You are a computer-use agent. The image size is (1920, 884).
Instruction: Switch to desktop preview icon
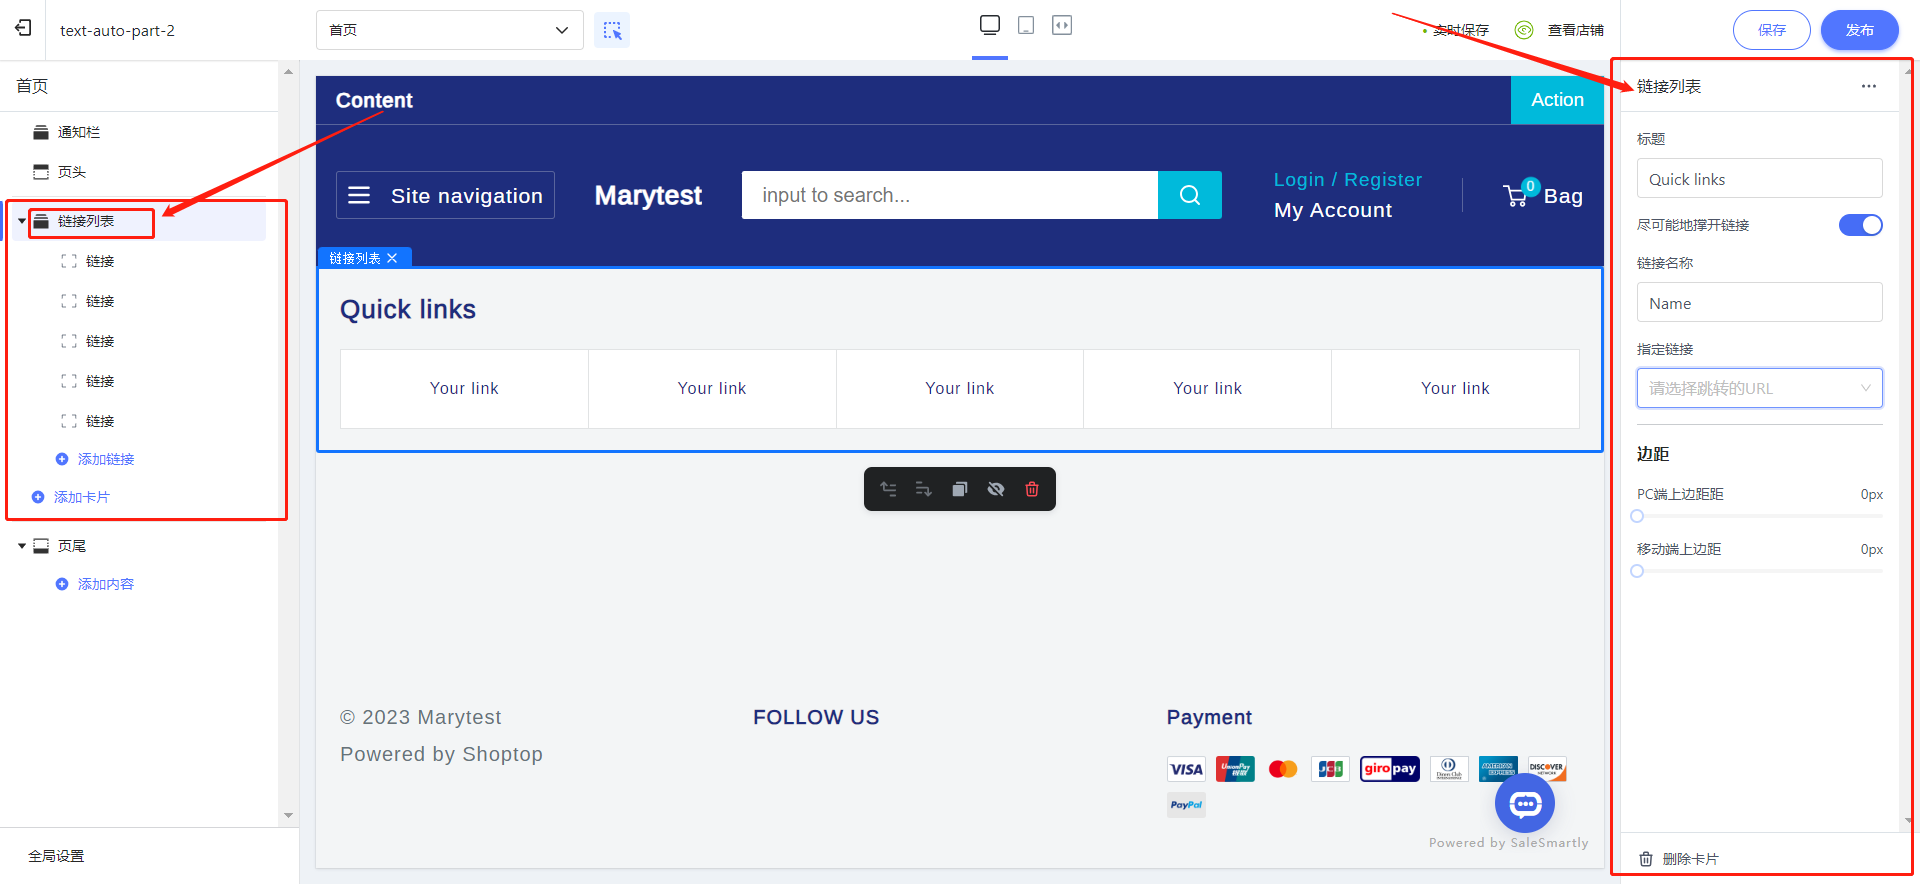click(x=990, y=25)
